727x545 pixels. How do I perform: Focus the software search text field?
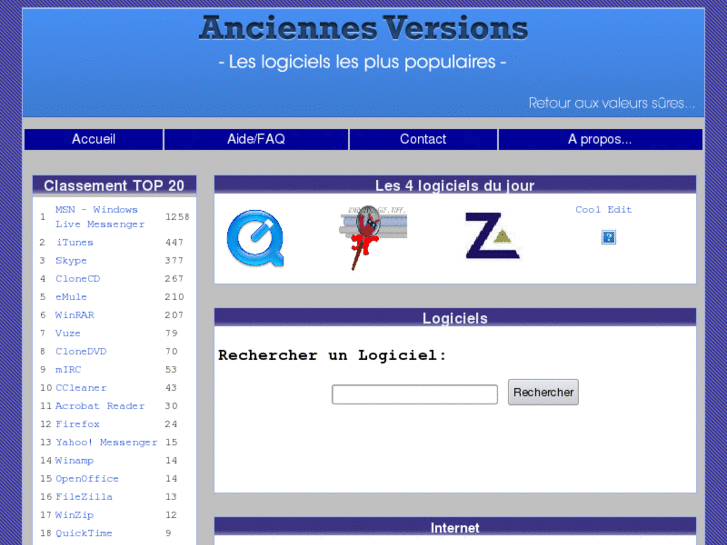click(415, 394)
